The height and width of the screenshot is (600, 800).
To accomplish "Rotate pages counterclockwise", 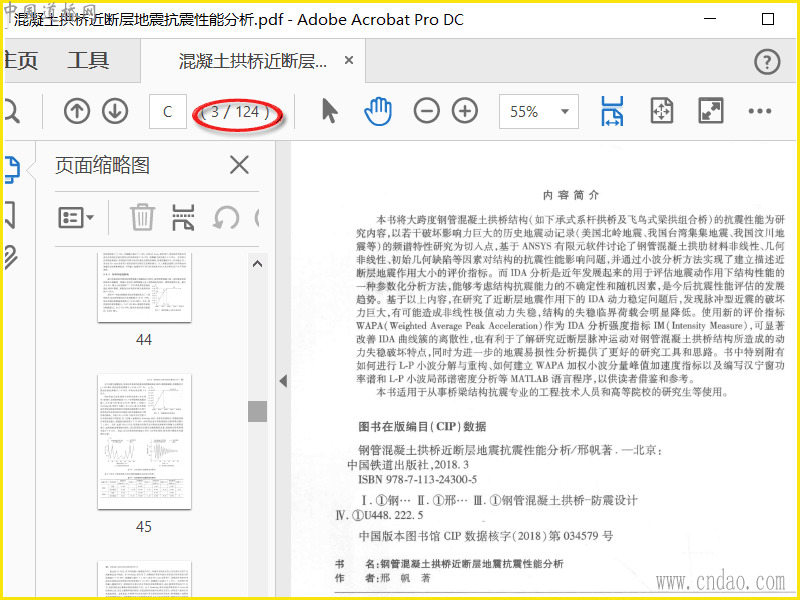I will (226, 217).
